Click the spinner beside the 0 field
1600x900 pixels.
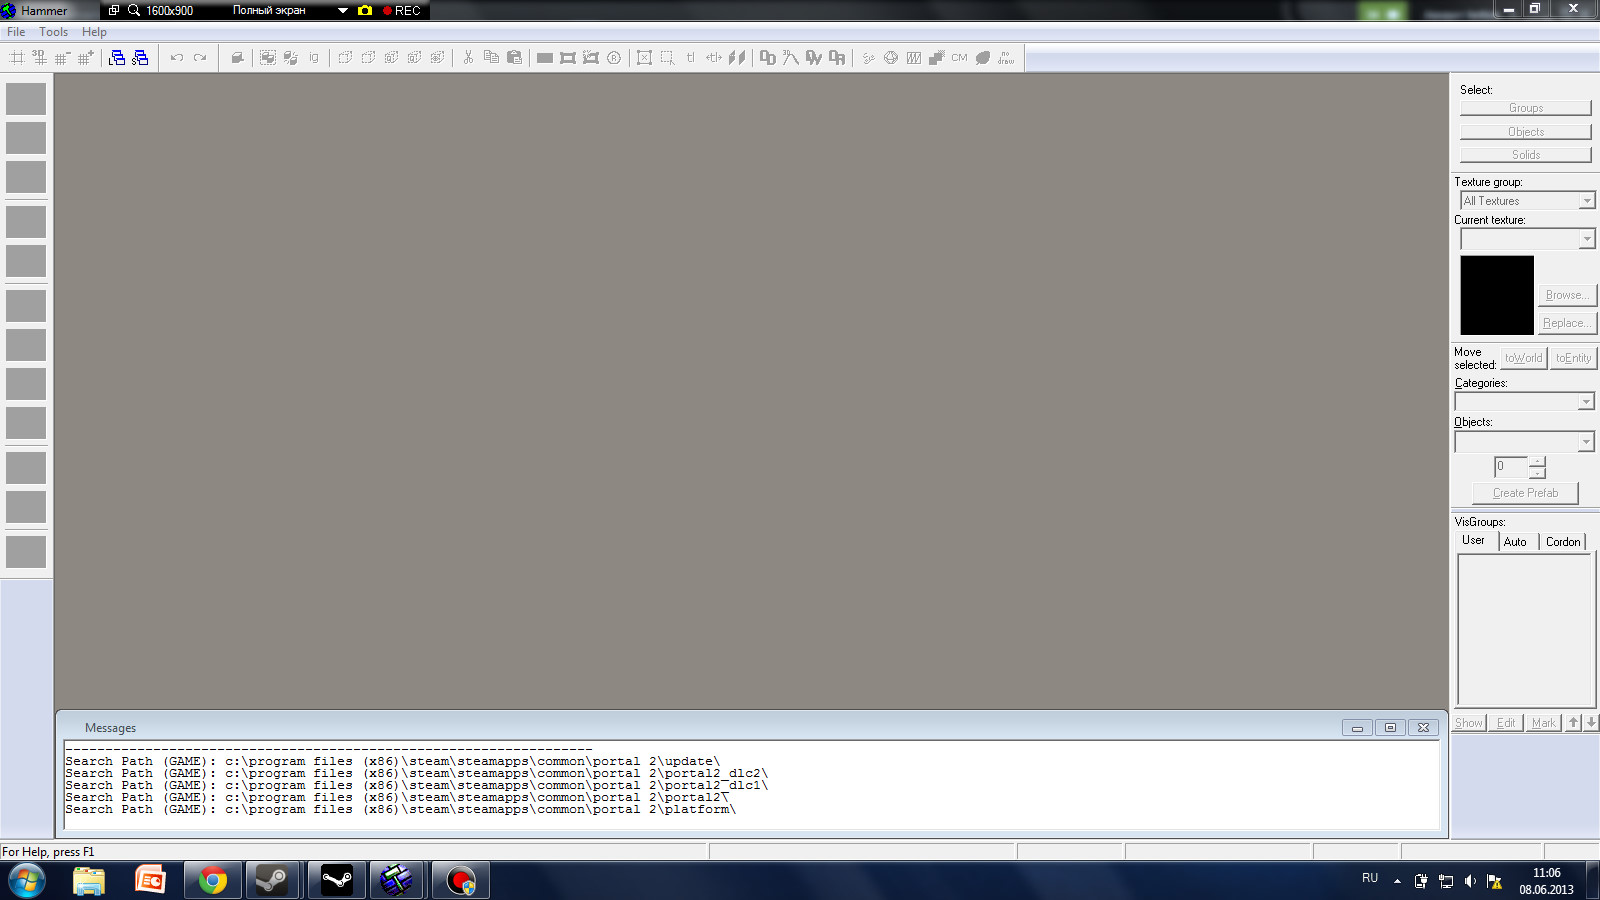1537,467
